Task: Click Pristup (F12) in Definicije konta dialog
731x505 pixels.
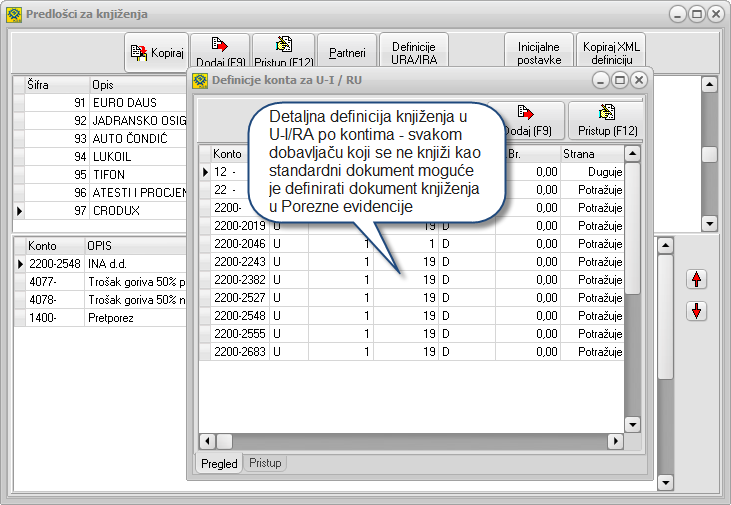Action: point(608,120)
